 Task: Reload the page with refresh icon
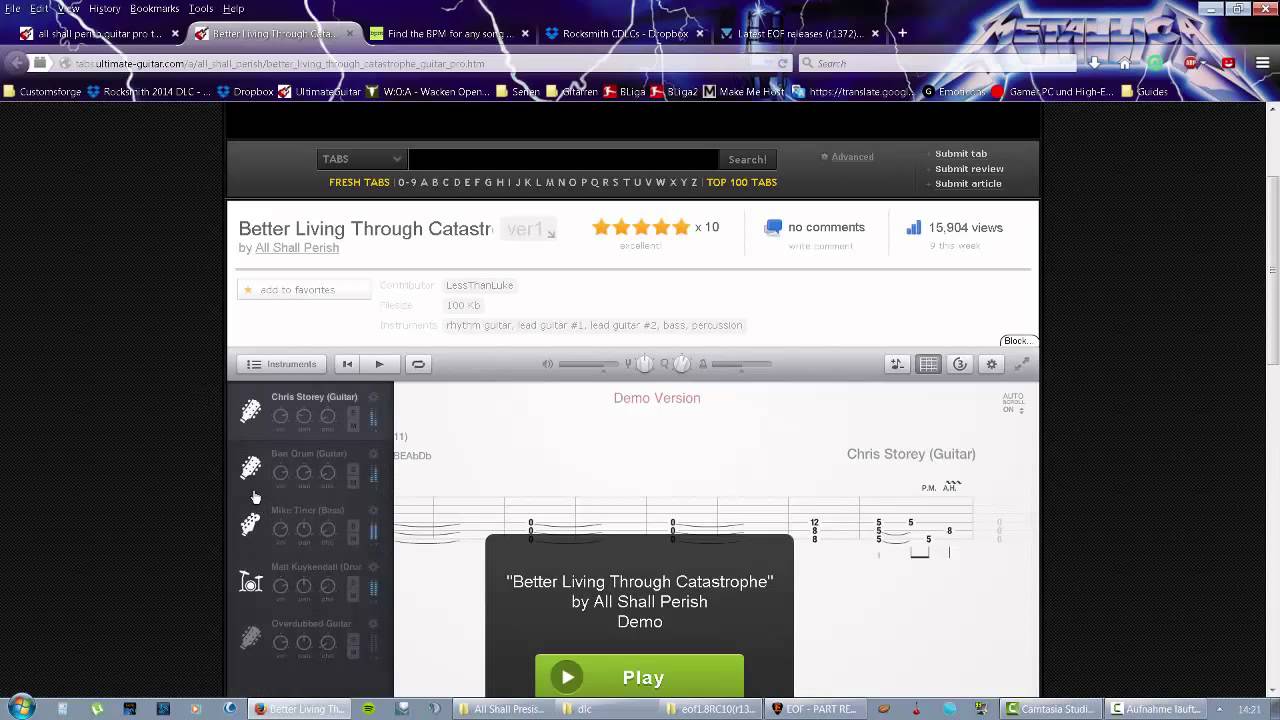783,63
